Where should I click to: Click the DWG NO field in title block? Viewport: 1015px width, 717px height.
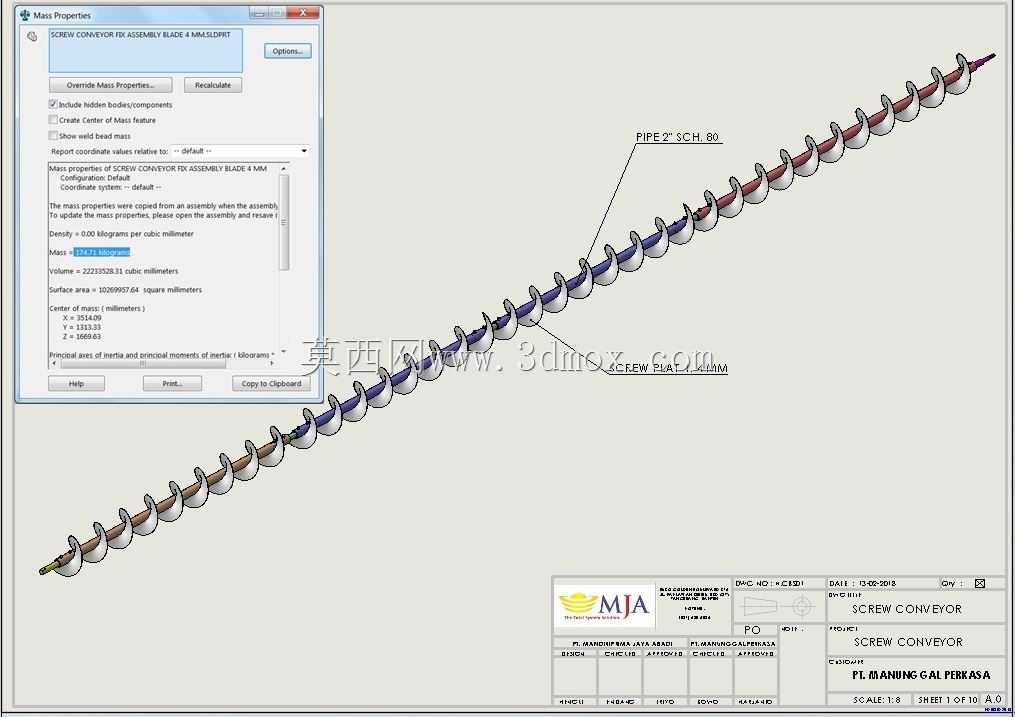(769, 583)
